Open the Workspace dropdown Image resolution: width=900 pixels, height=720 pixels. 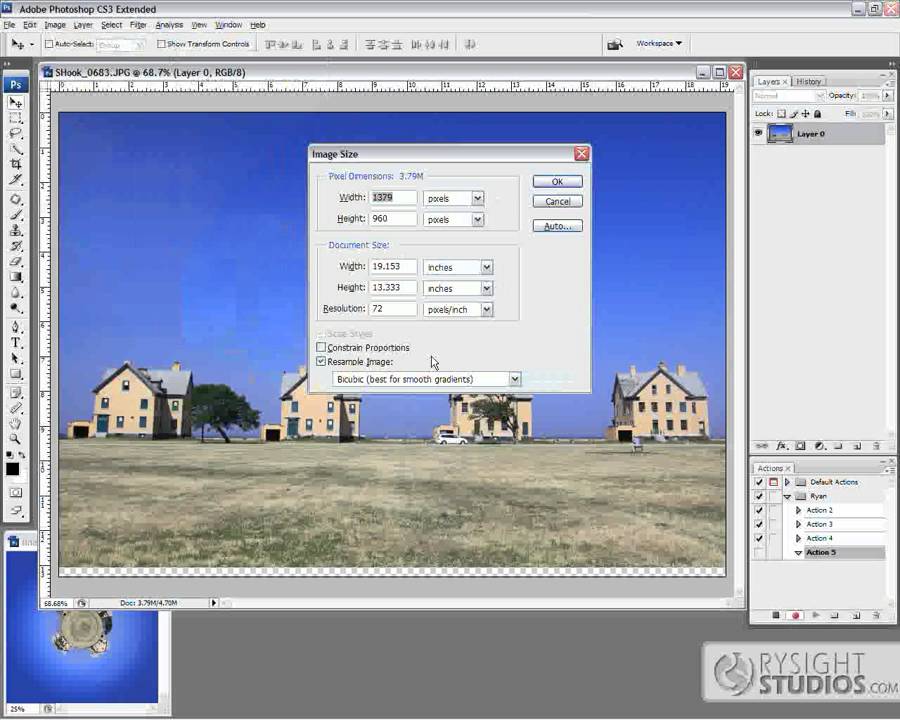659,44
